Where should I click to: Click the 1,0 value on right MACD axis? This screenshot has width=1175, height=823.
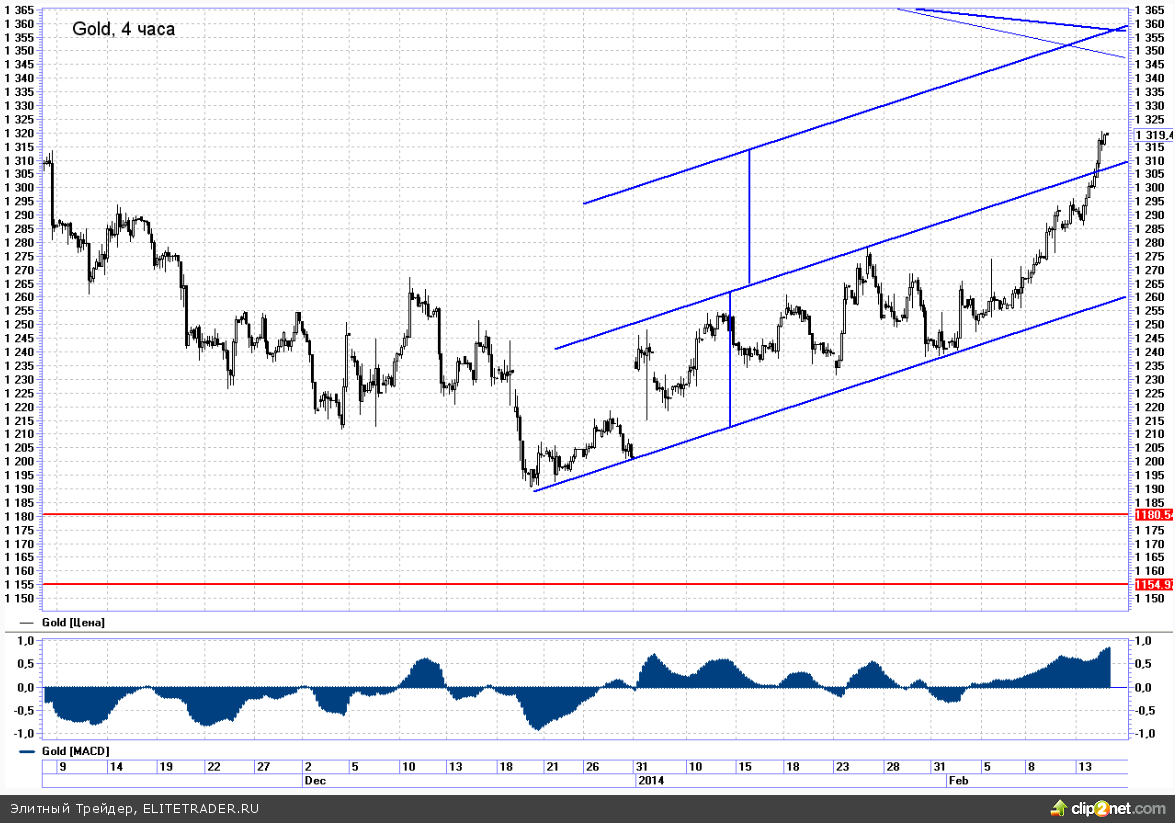[x=1144, y=641]
